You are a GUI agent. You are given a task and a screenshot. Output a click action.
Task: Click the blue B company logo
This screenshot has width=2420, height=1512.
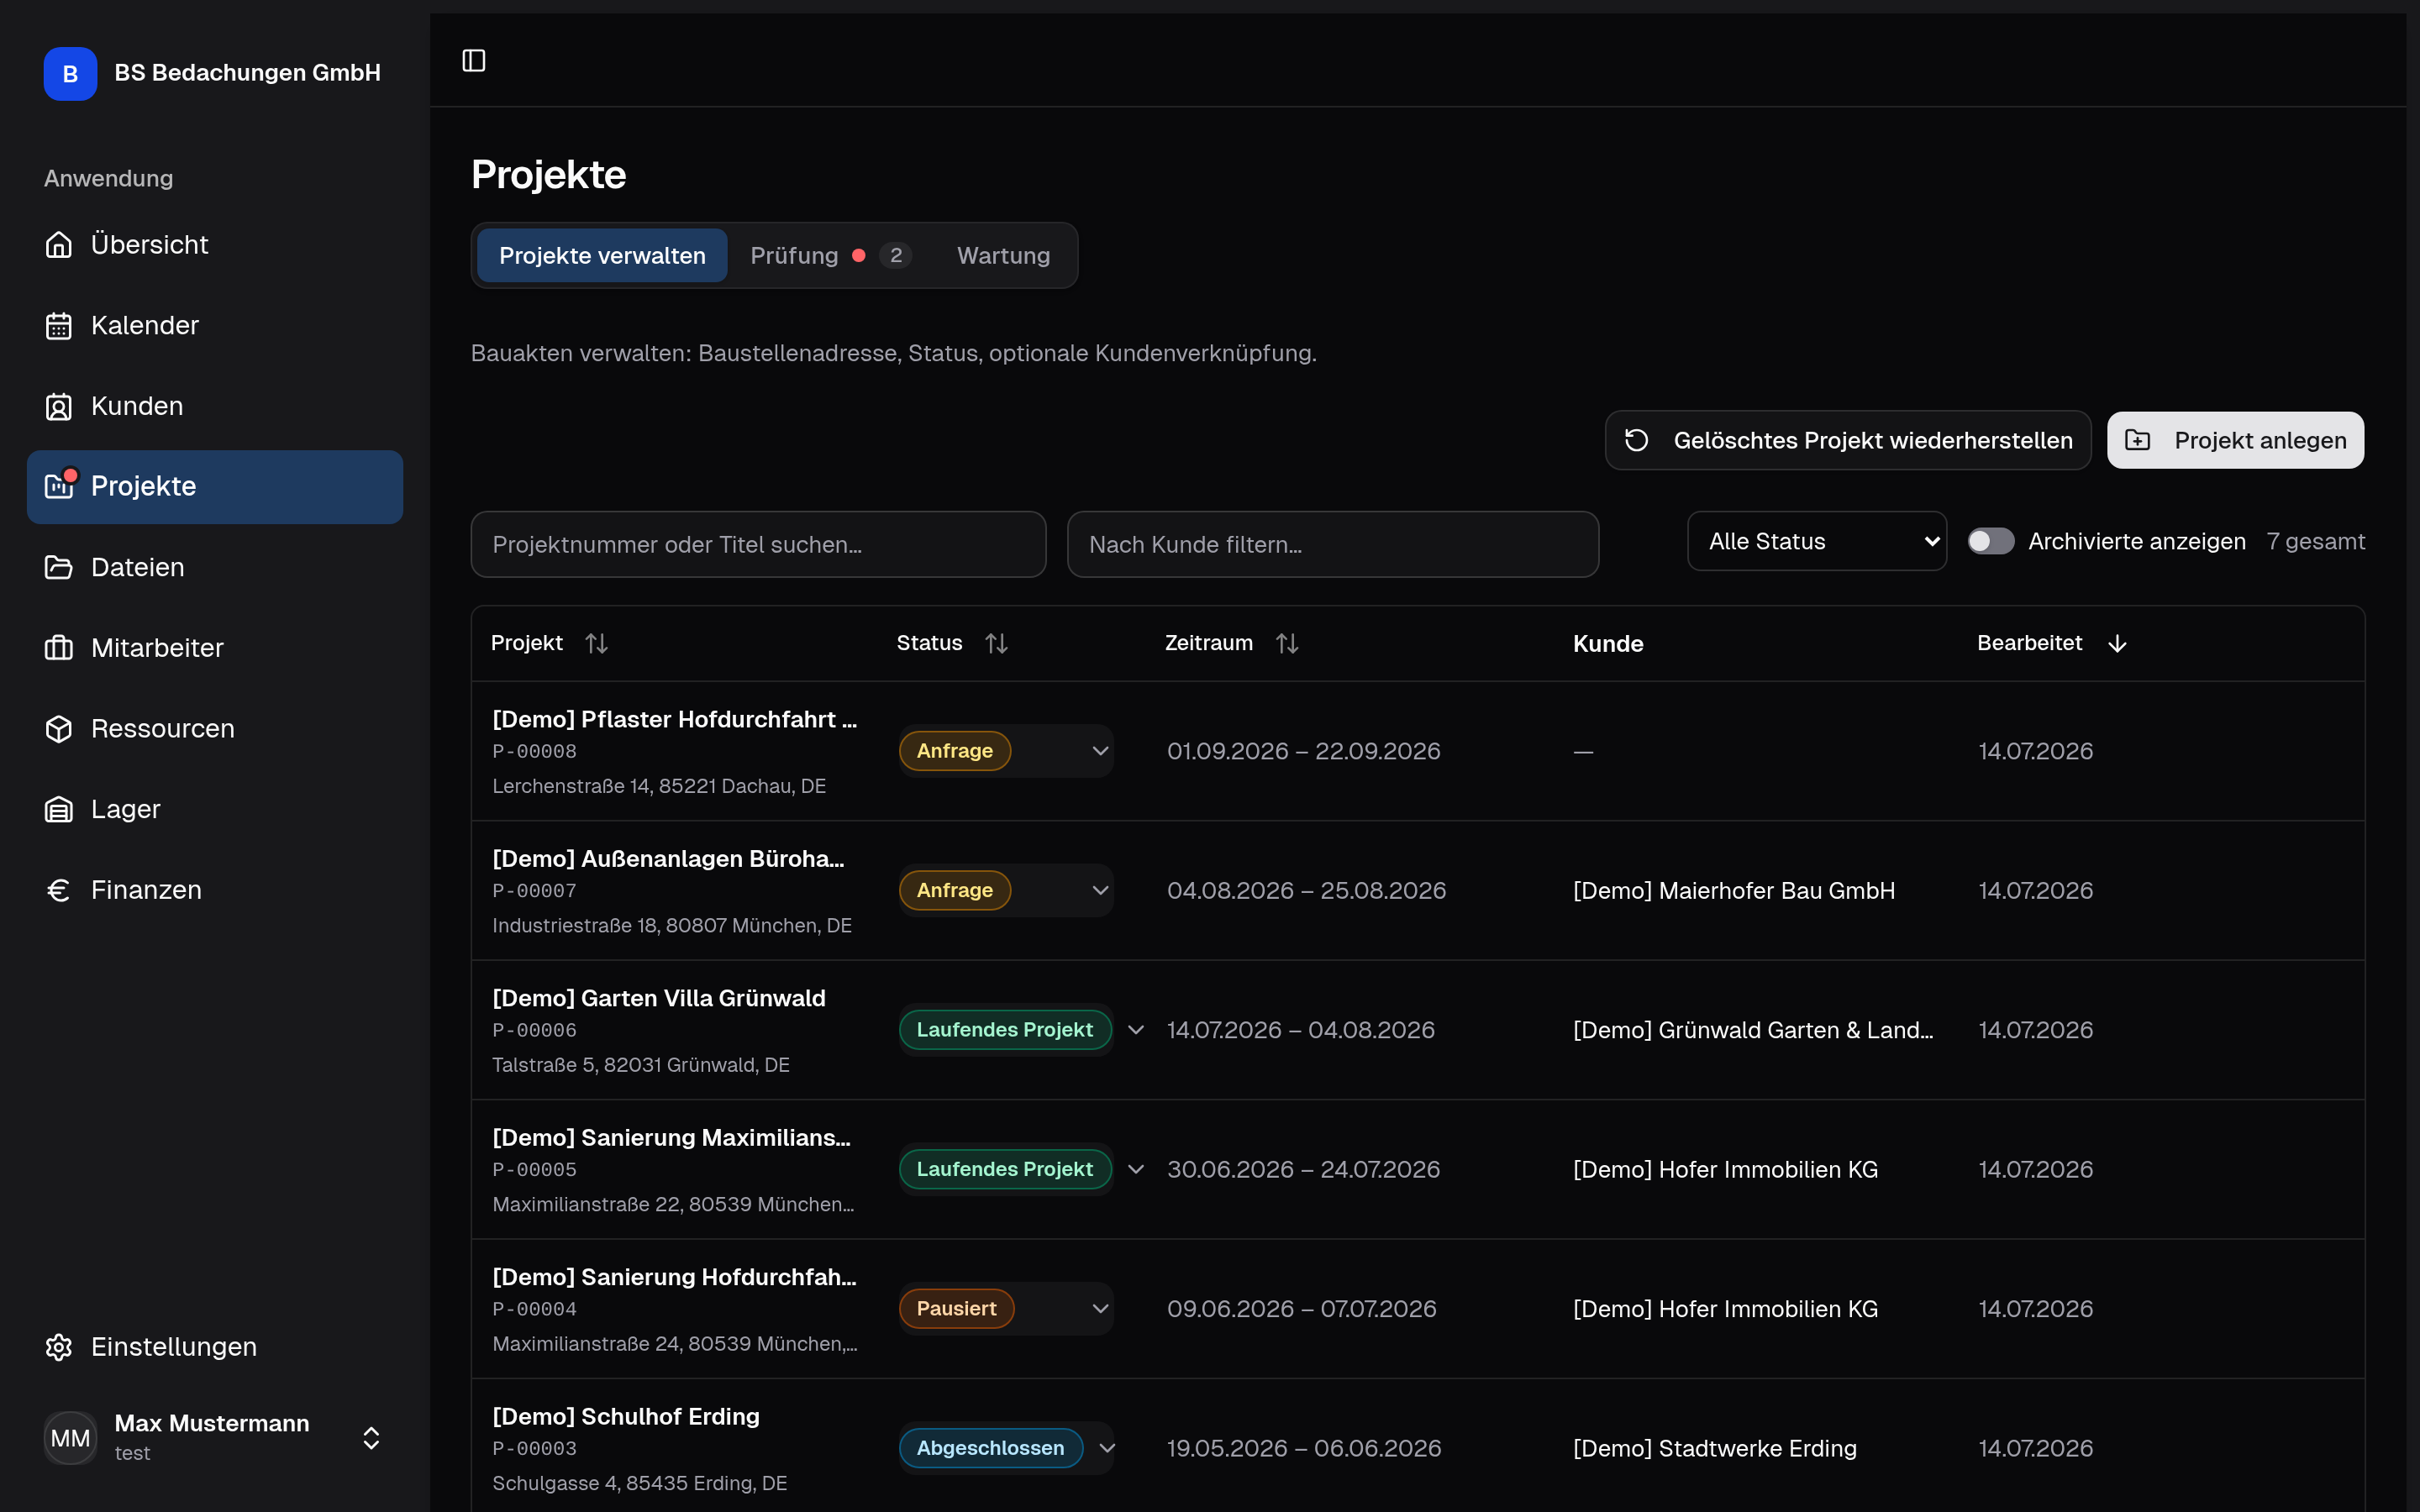tap(70, 73)
